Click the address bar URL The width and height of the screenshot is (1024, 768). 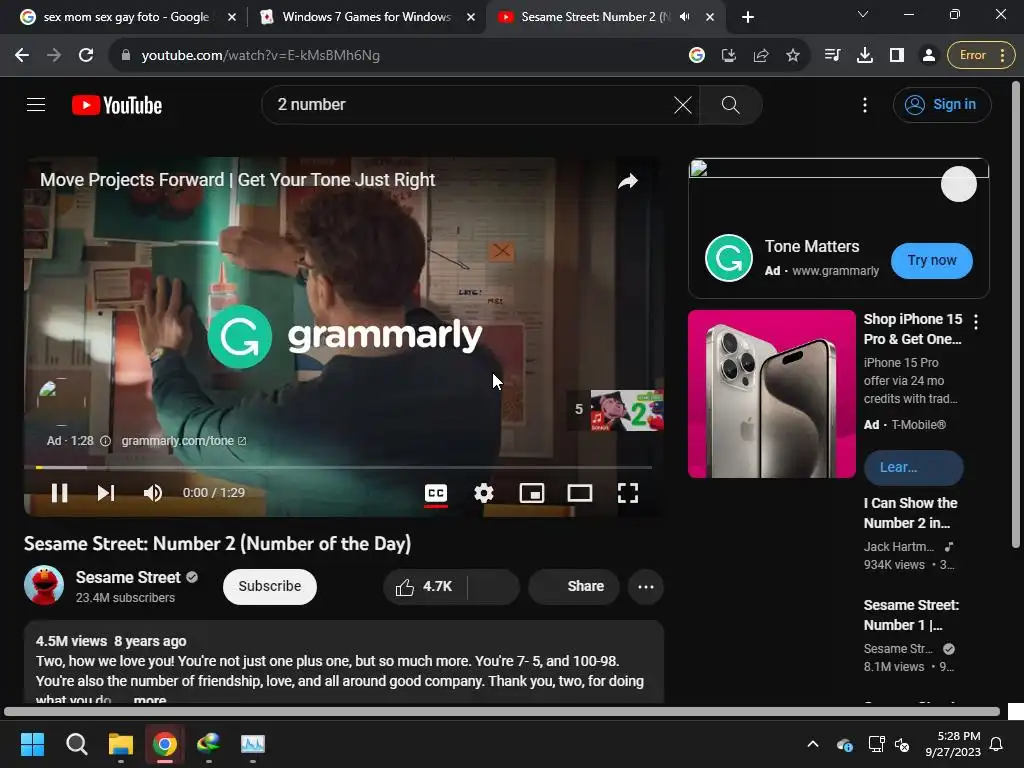pyautogui.click(x=261, y=56)
